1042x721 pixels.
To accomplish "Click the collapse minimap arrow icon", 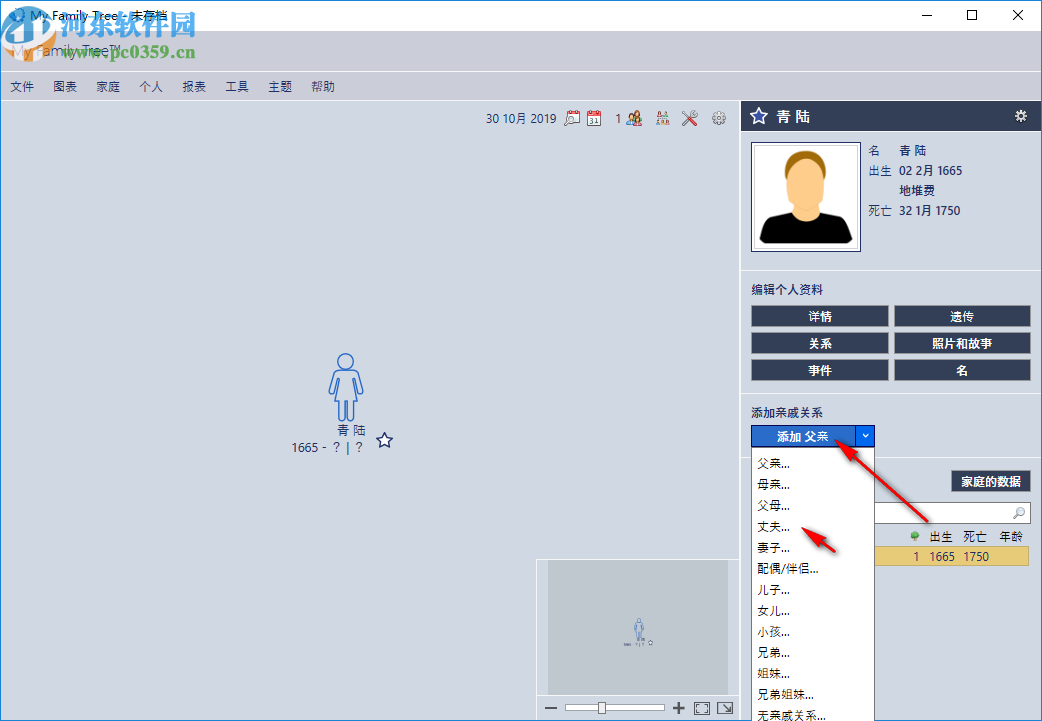I will click(725, 708).
